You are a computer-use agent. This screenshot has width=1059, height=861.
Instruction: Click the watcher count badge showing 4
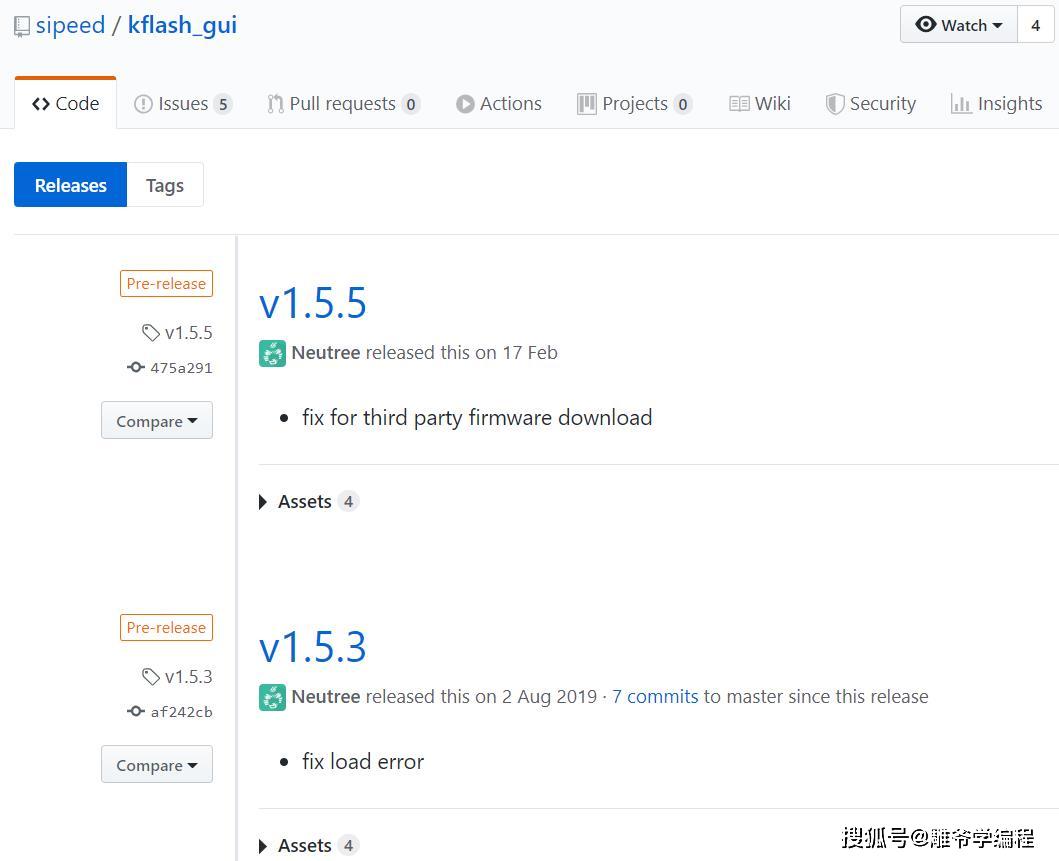(x=1035, y=25)
